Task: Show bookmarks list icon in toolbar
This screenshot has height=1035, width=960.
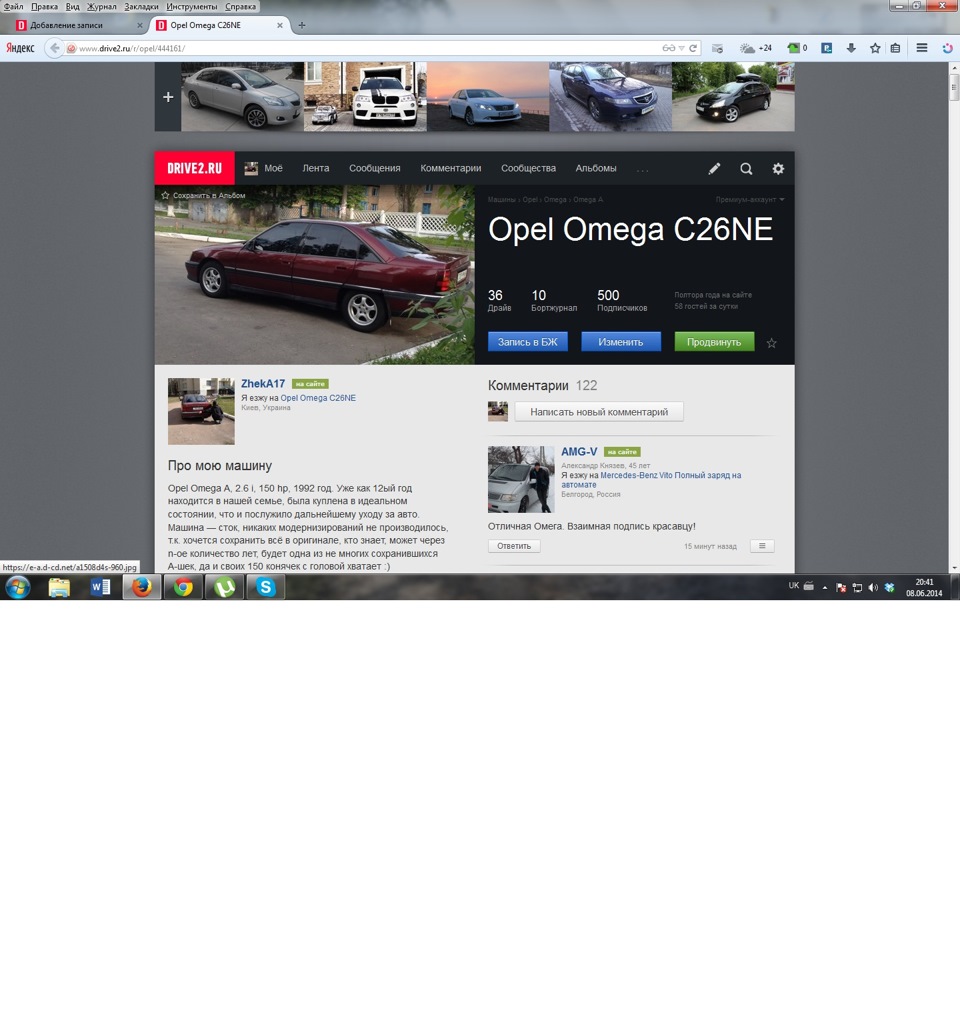Action: [895, 48]
